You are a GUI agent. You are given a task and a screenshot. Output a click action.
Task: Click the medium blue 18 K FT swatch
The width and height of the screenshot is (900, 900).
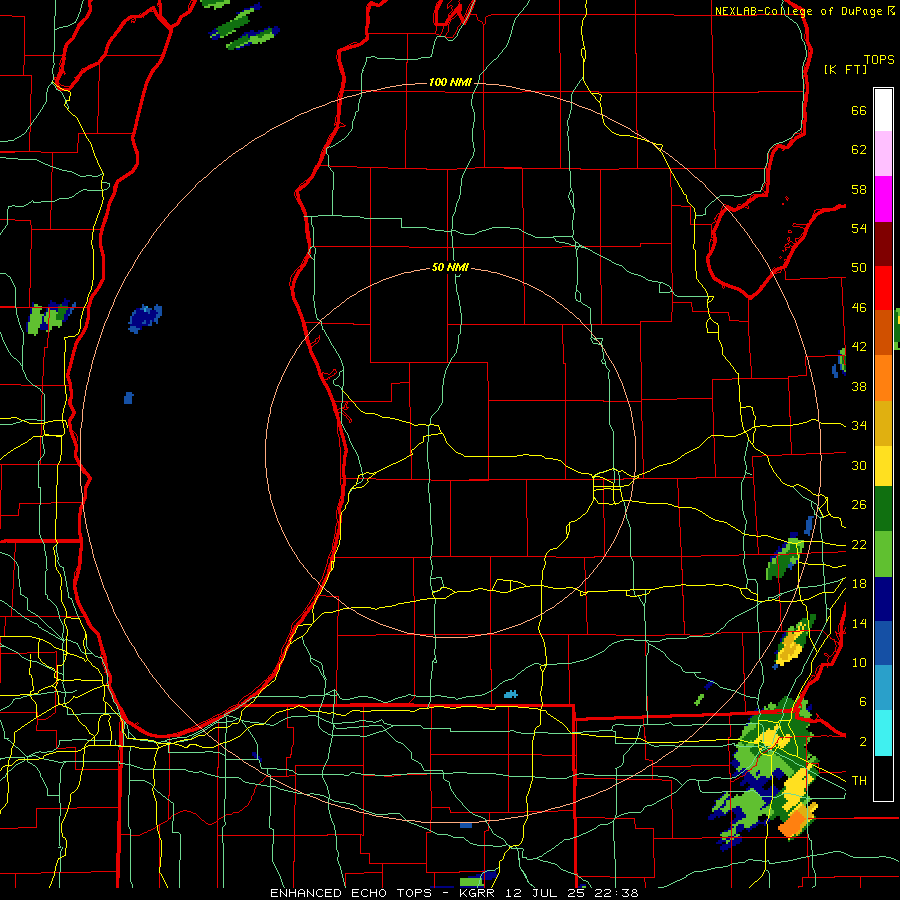pyautogui.click(x=883, y=643)
